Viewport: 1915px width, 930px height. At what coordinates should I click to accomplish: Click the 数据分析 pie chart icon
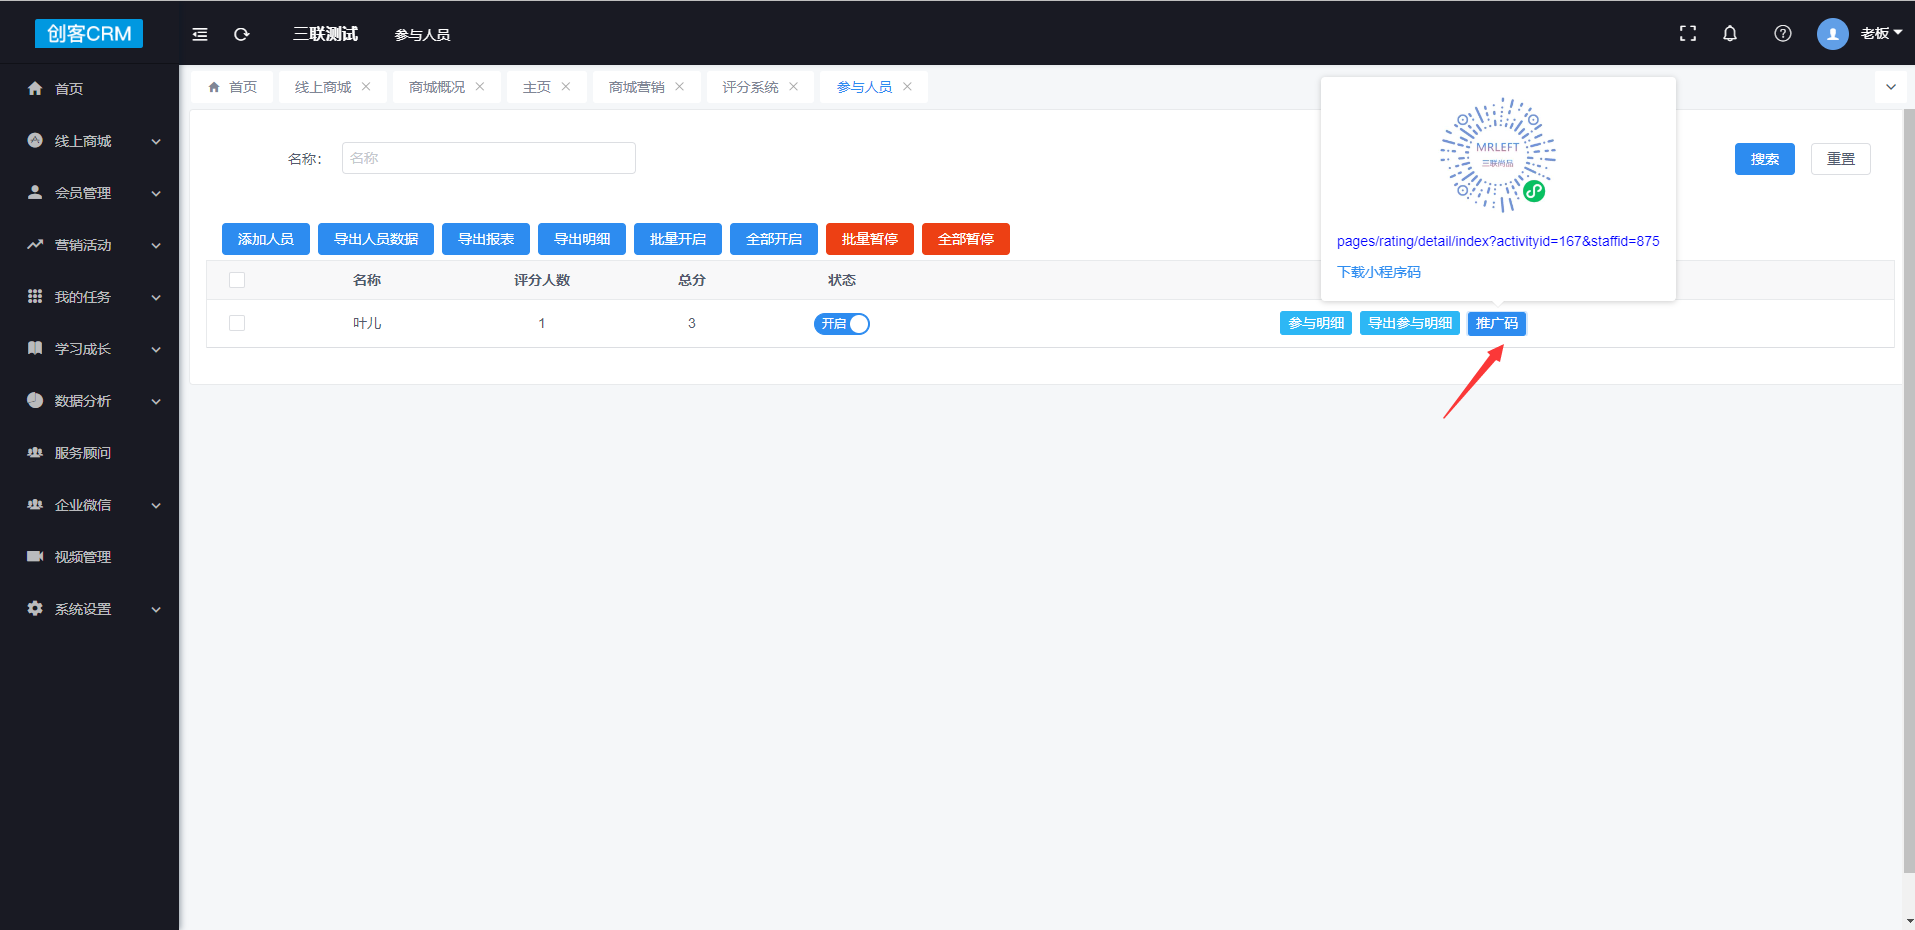[x=35, y=401]
